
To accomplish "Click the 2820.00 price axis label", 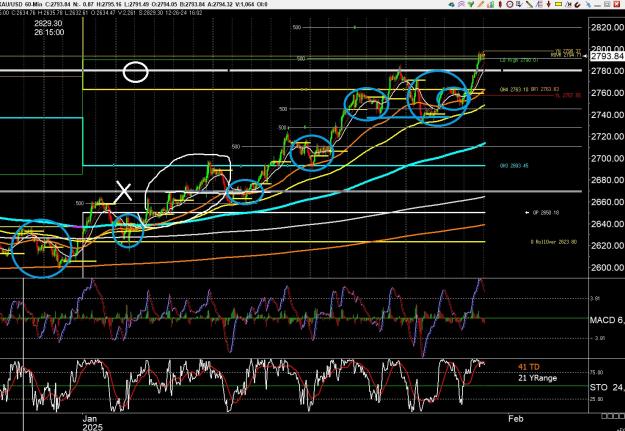I will (607, 27).
